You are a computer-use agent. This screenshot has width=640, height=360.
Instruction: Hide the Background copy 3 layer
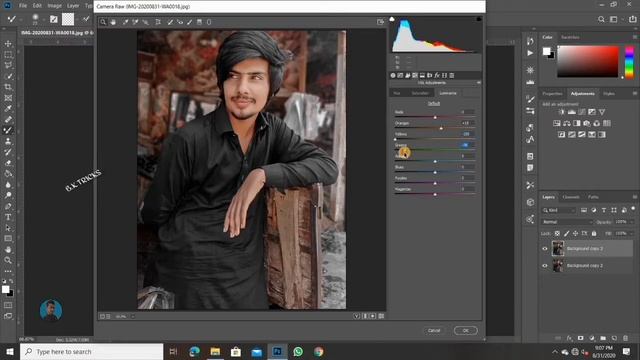point(544,249)
